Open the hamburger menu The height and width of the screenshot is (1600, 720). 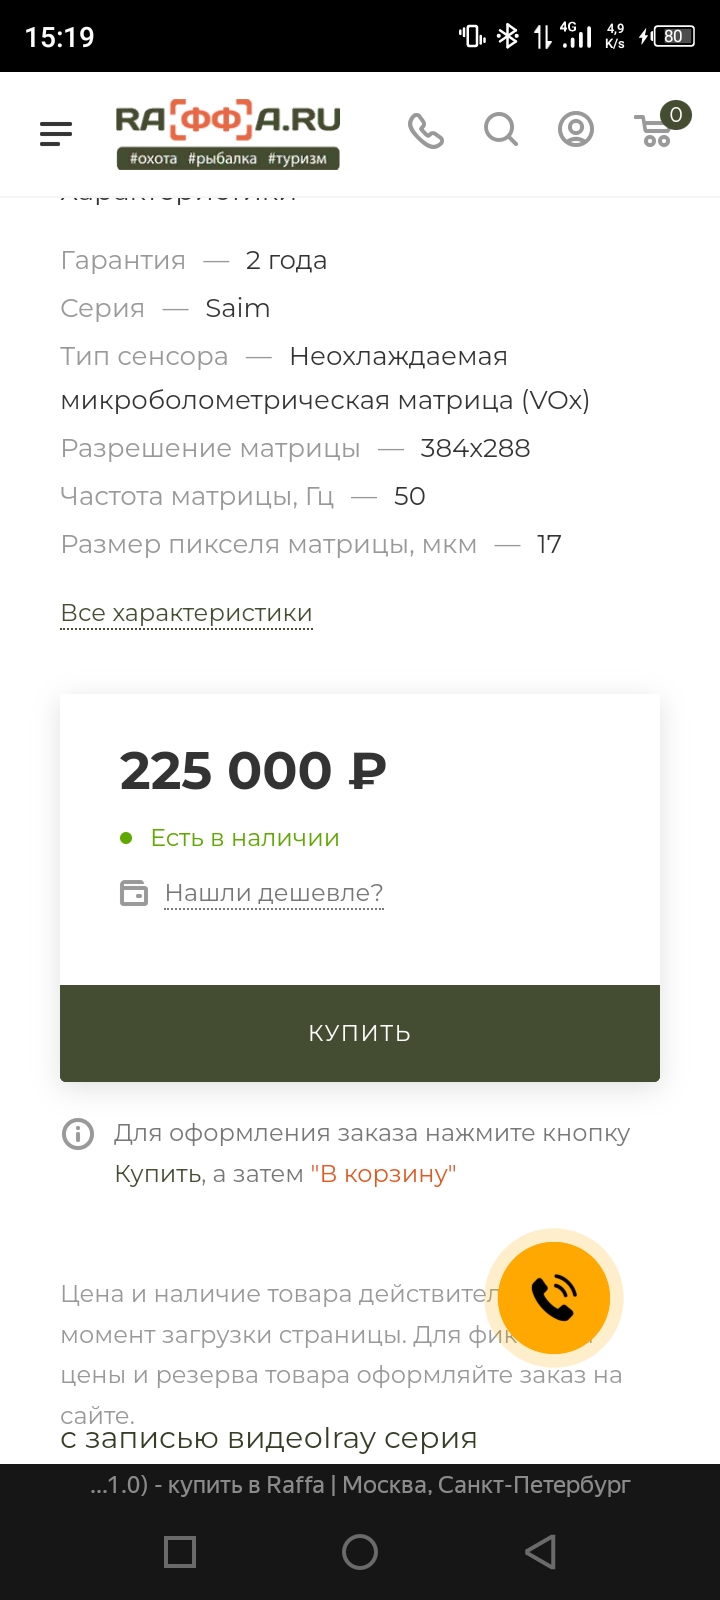coord(56,133)
